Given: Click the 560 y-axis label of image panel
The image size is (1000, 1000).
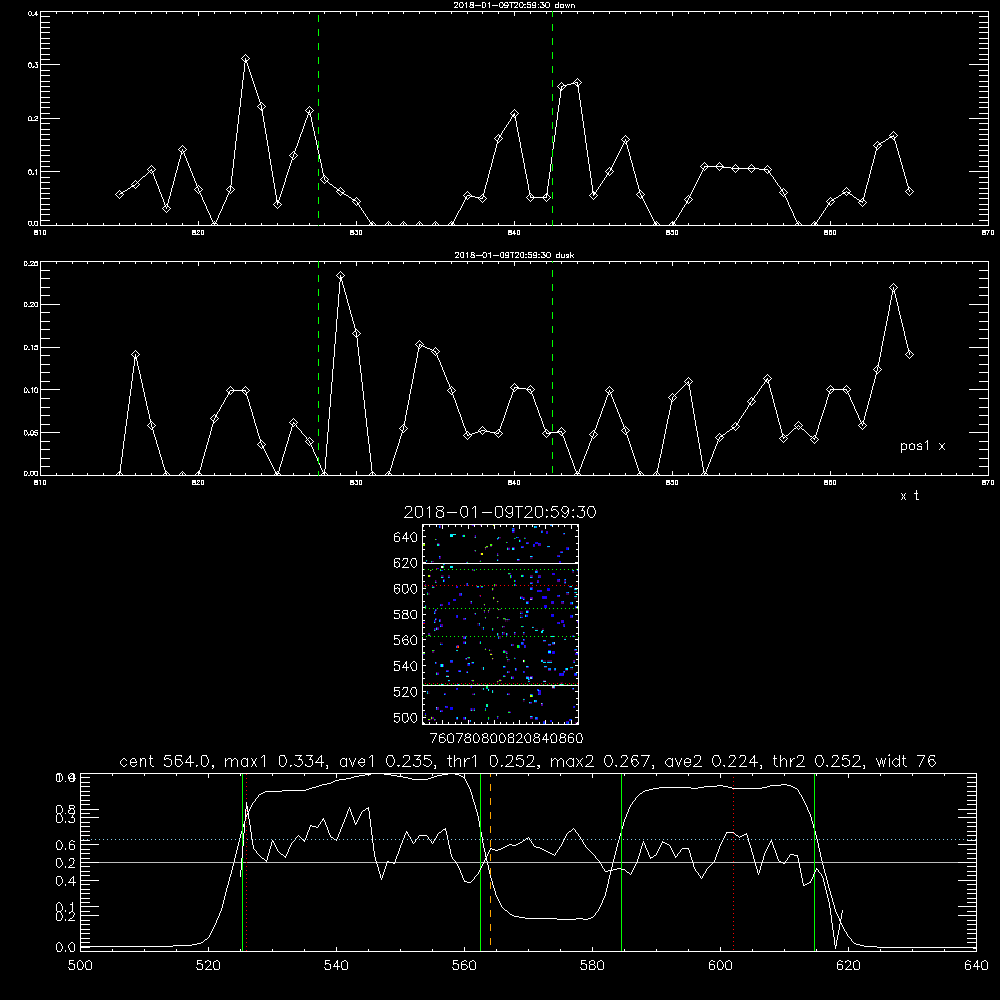Looking at the screenshot, I should click(x=406, y=640).
